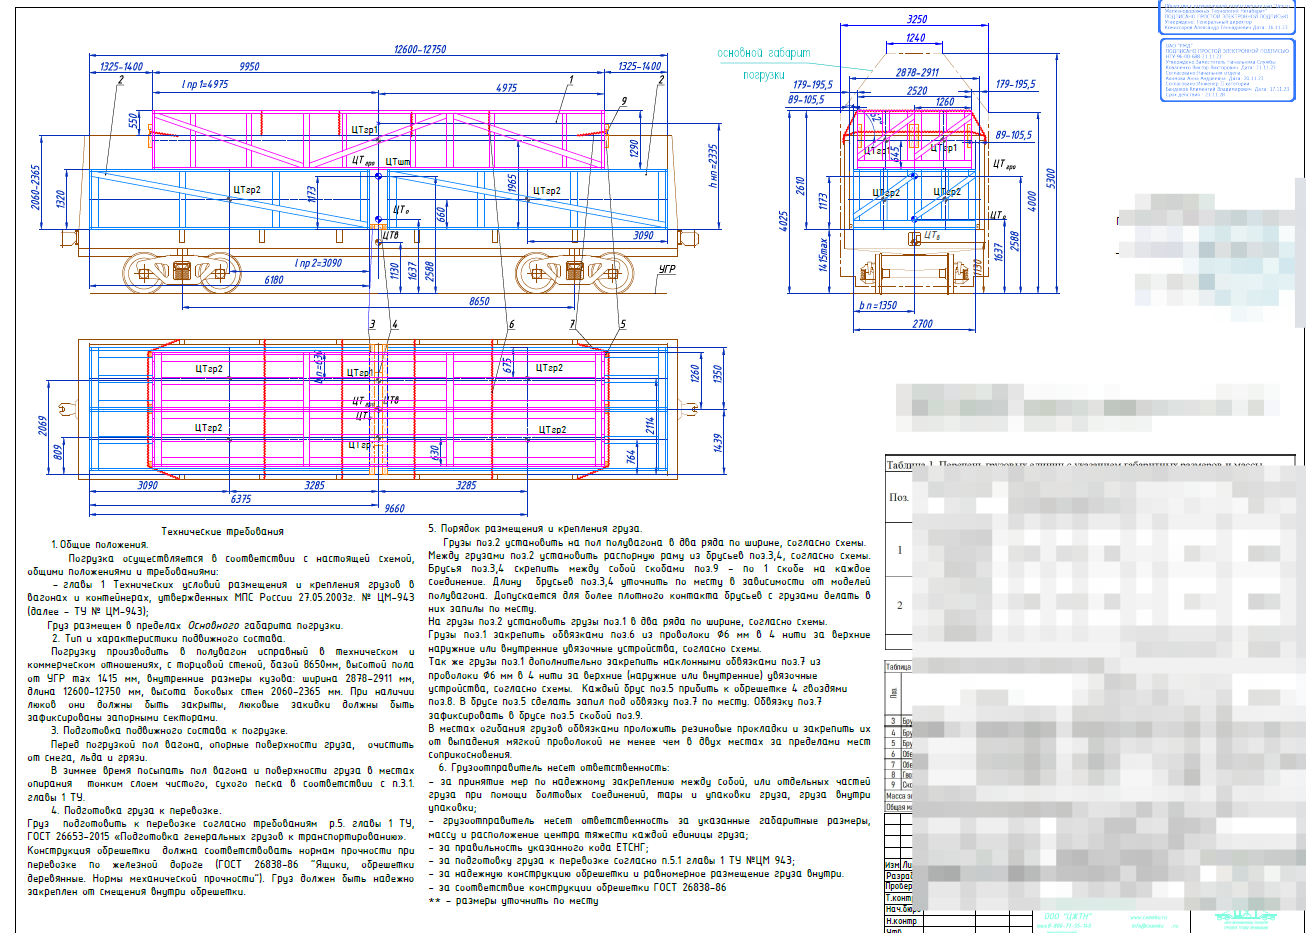
Task: Click the 'b п=1350' dimension label
Action: 877,306
